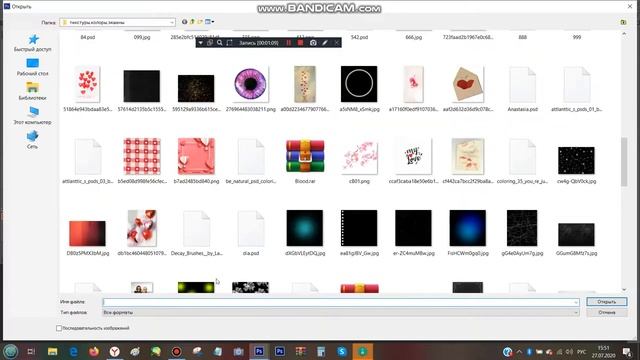
Task: Go to Desktop (Рабочий стол) sidebar location
Action: (x=33, y=67)
